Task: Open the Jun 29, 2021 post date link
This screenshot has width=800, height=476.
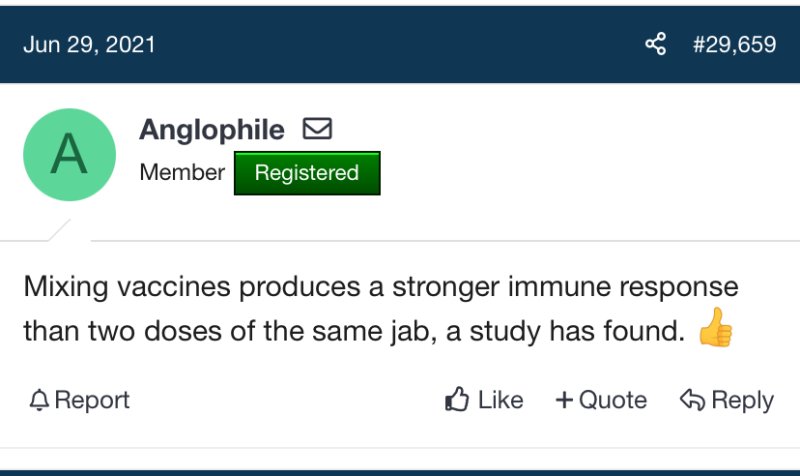Action: click(89, 46)
